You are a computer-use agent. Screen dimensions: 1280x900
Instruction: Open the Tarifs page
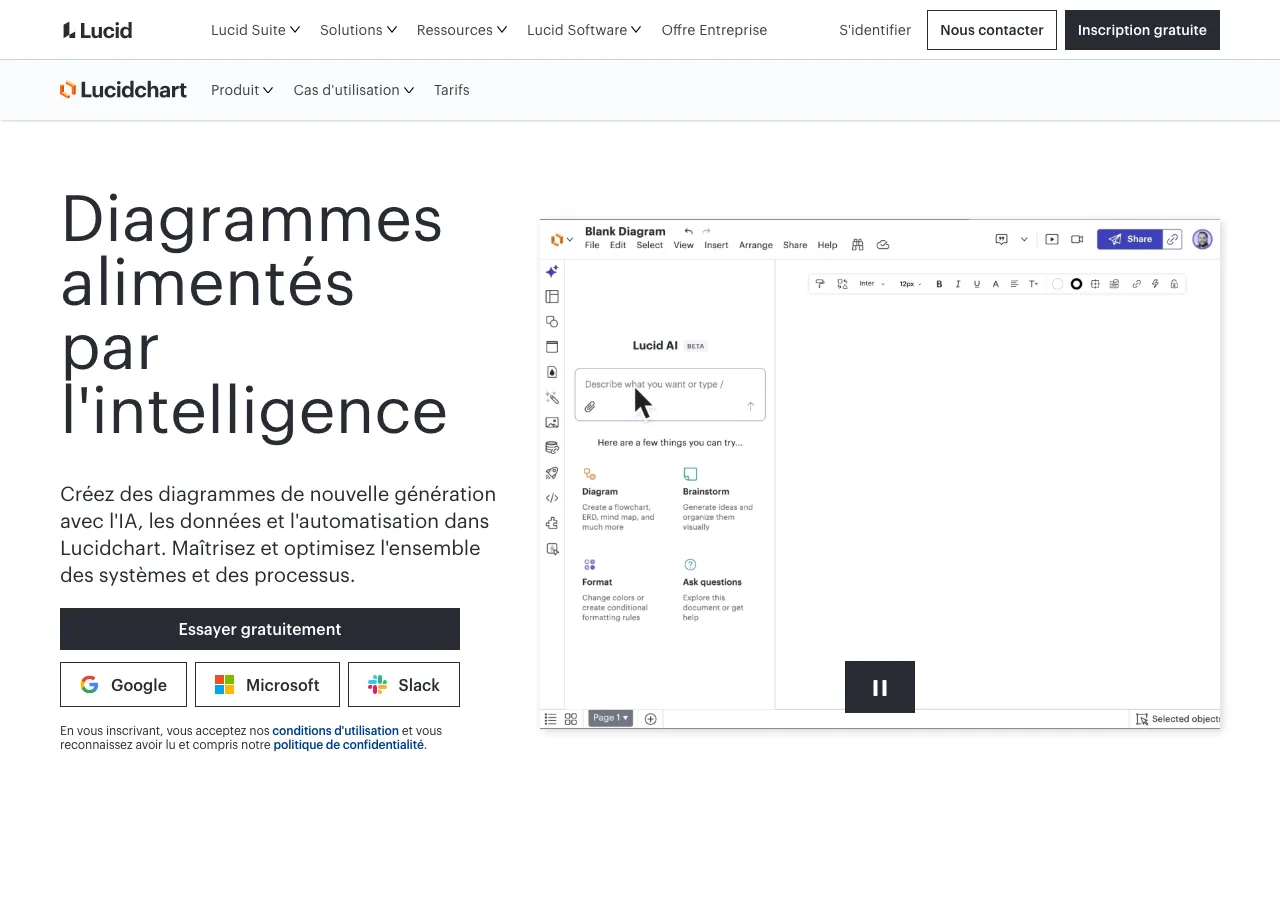pos(452,90)
